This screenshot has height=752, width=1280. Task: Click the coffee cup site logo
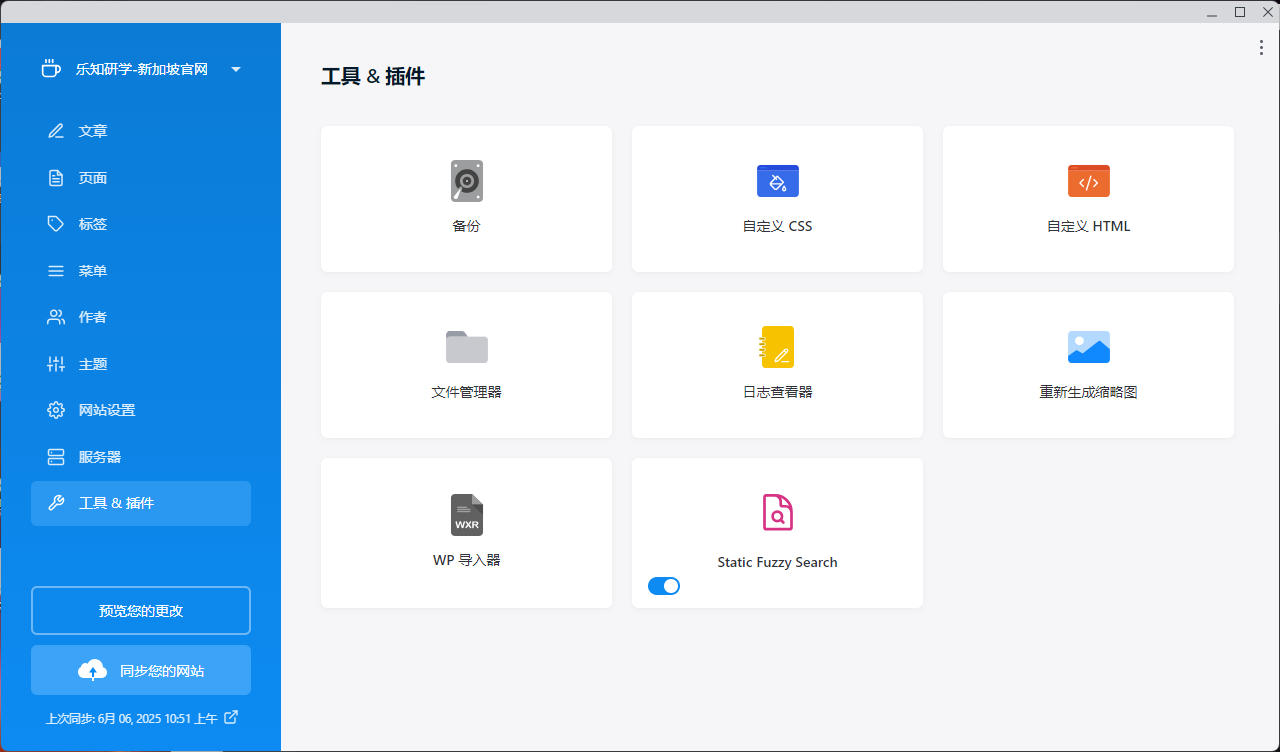51,69
